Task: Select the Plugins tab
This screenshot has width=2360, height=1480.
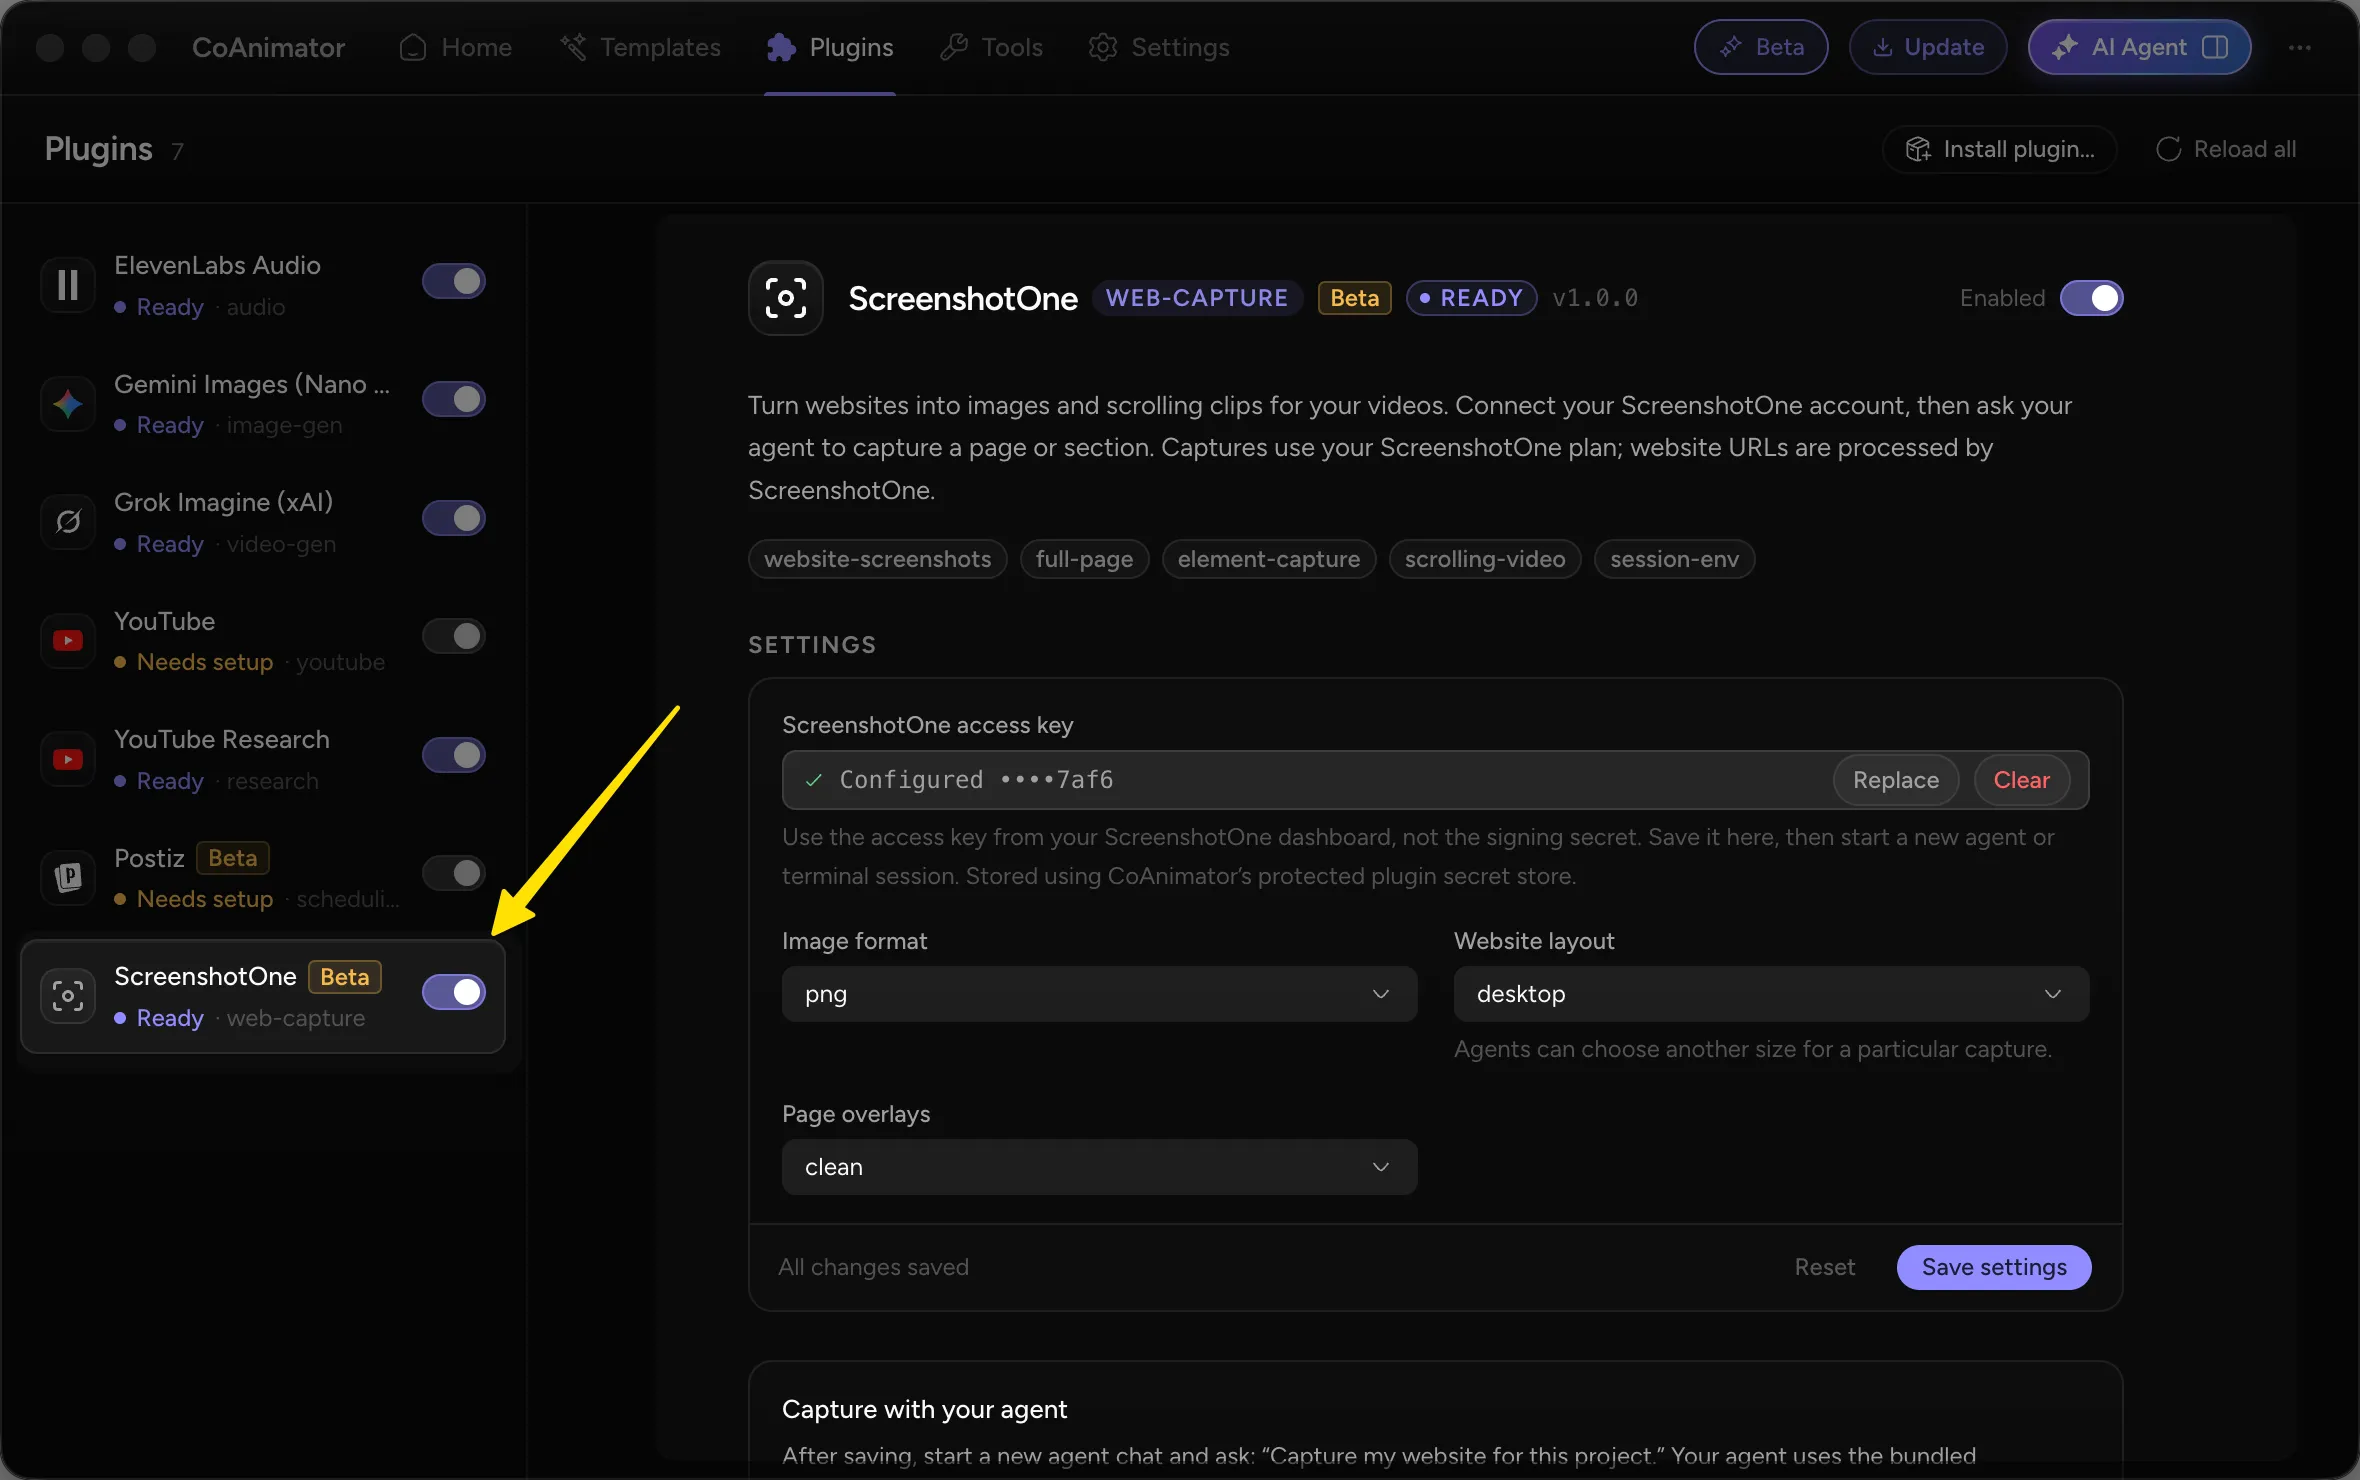Action: [x=830, y=47]
